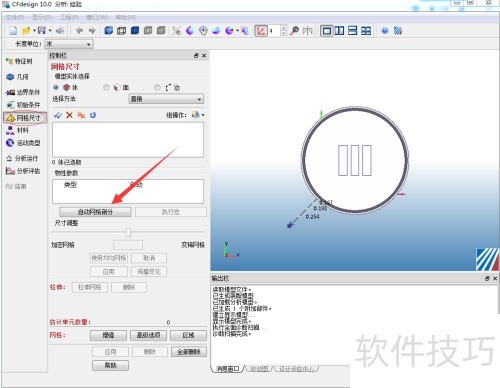Click the New file toolbar icon
This screenshot has width=500, height=388.
pyautogui.click(x=13, y=31)
